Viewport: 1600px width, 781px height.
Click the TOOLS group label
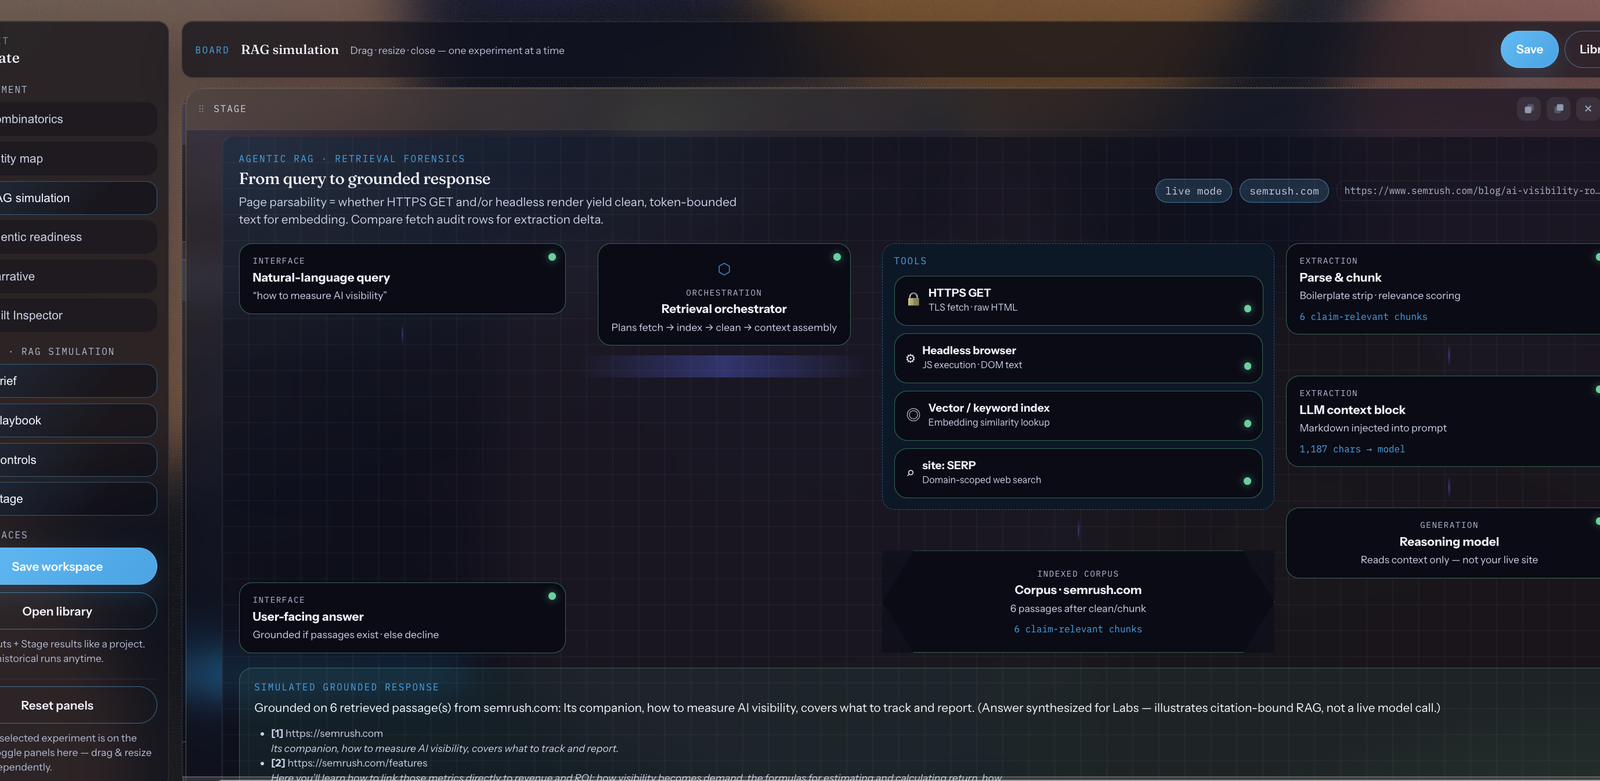coord(910,261)
